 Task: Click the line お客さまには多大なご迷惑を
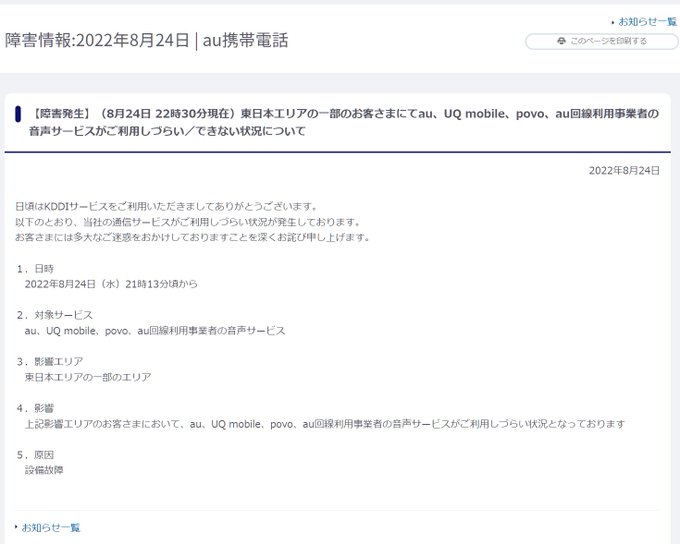pyautogui.click(x=193, y=237)
